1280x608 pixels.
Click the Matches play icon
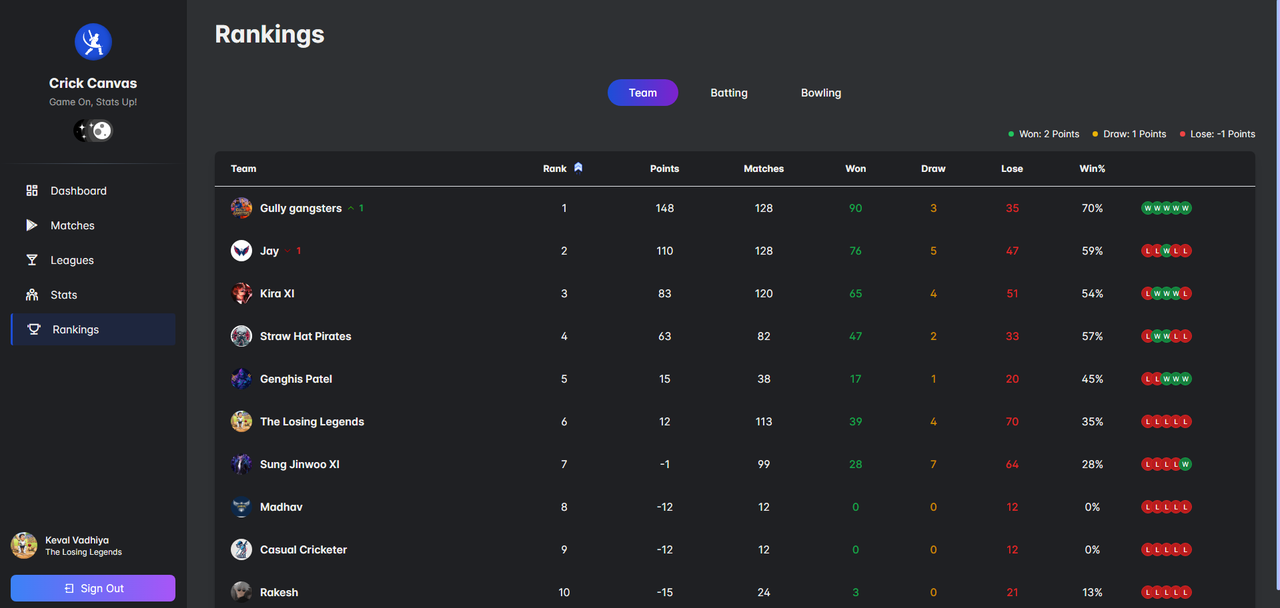click(x=32, y=226)
